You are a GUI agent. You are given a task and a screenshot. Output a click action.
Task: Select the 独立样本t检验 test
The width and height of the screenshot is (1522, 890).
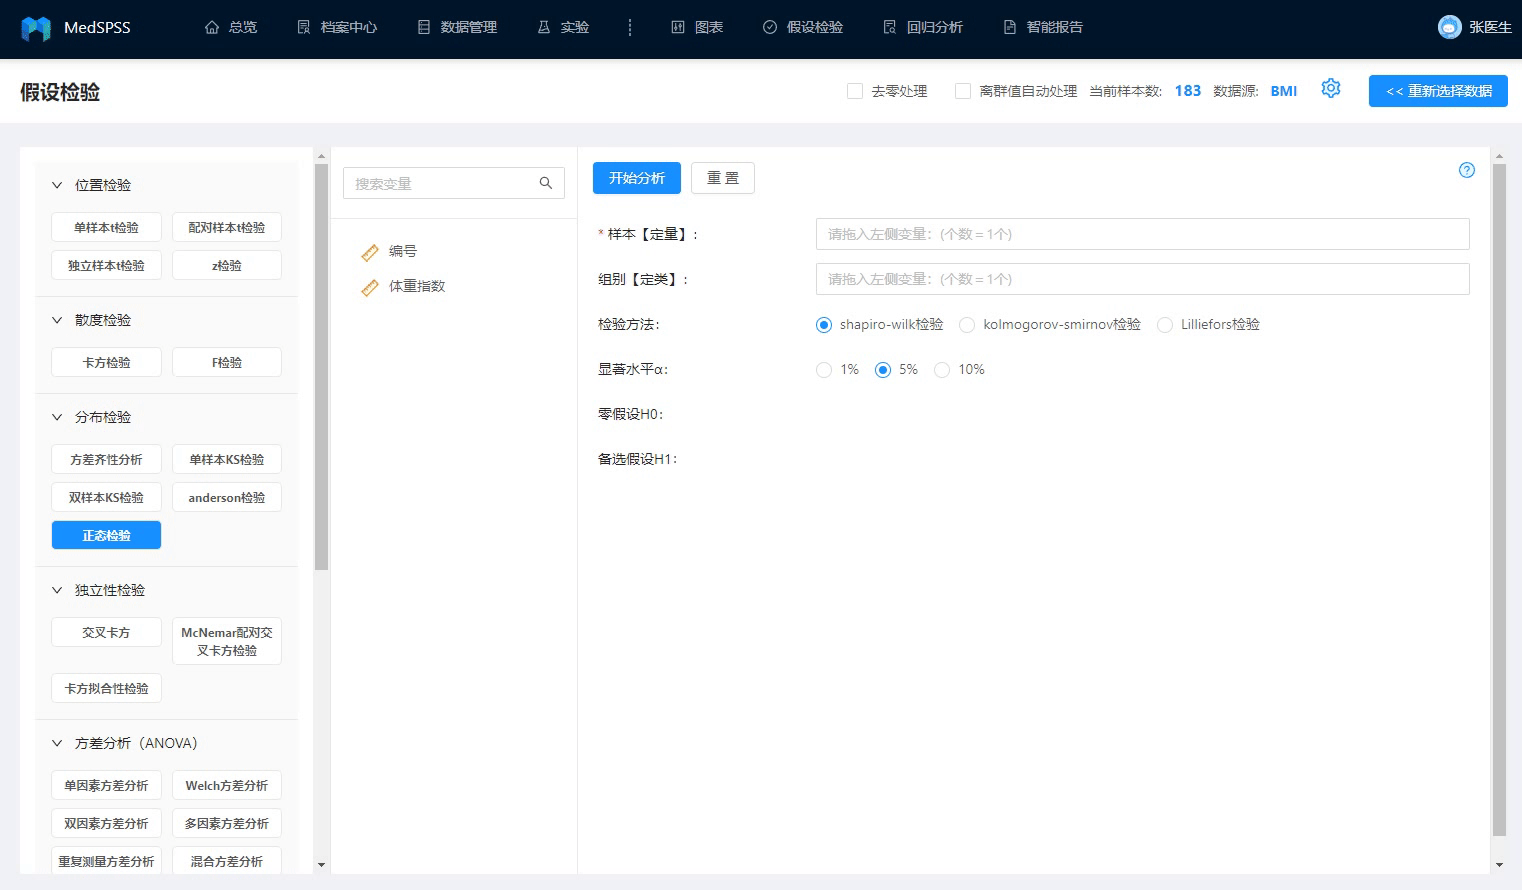pos(106,265)
